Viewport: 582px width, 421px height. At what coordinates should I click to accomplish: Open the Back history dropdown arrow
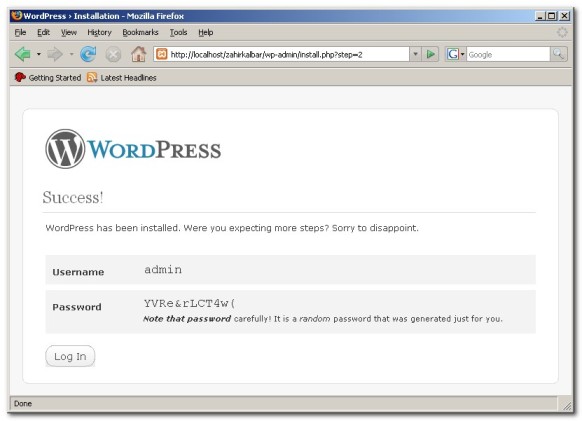tap(39, 54)
